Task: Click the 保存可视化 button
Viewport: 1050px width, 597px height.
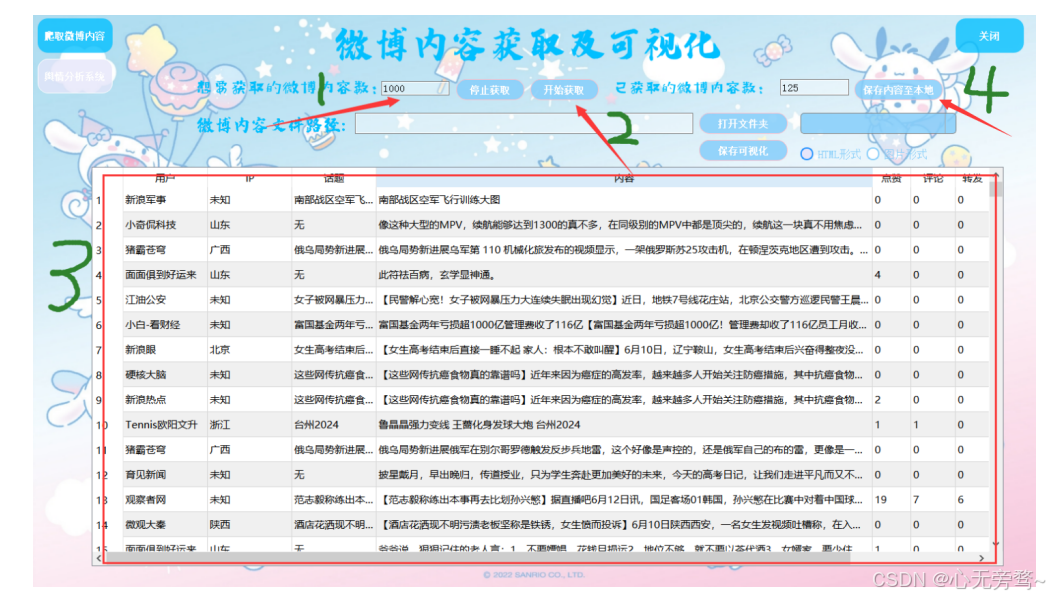Action: pyautogui.click(x=743, y=151)
